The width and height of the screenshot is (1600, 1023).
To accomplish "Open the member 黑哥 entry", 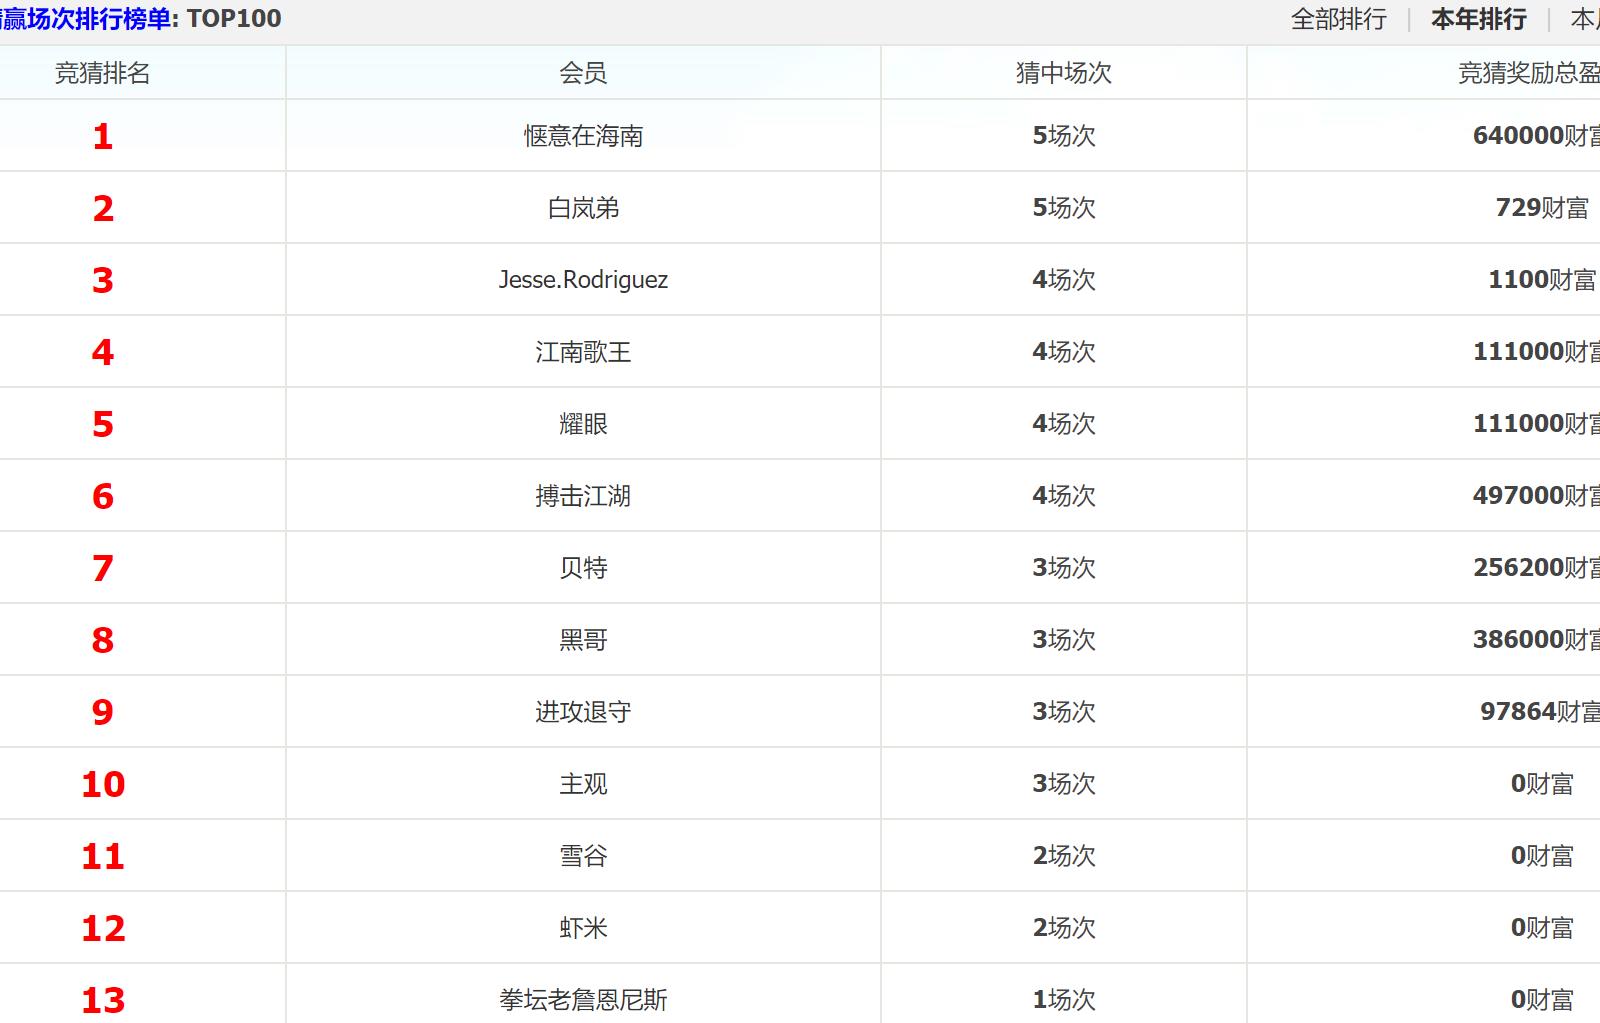I will tap(583, 640).
